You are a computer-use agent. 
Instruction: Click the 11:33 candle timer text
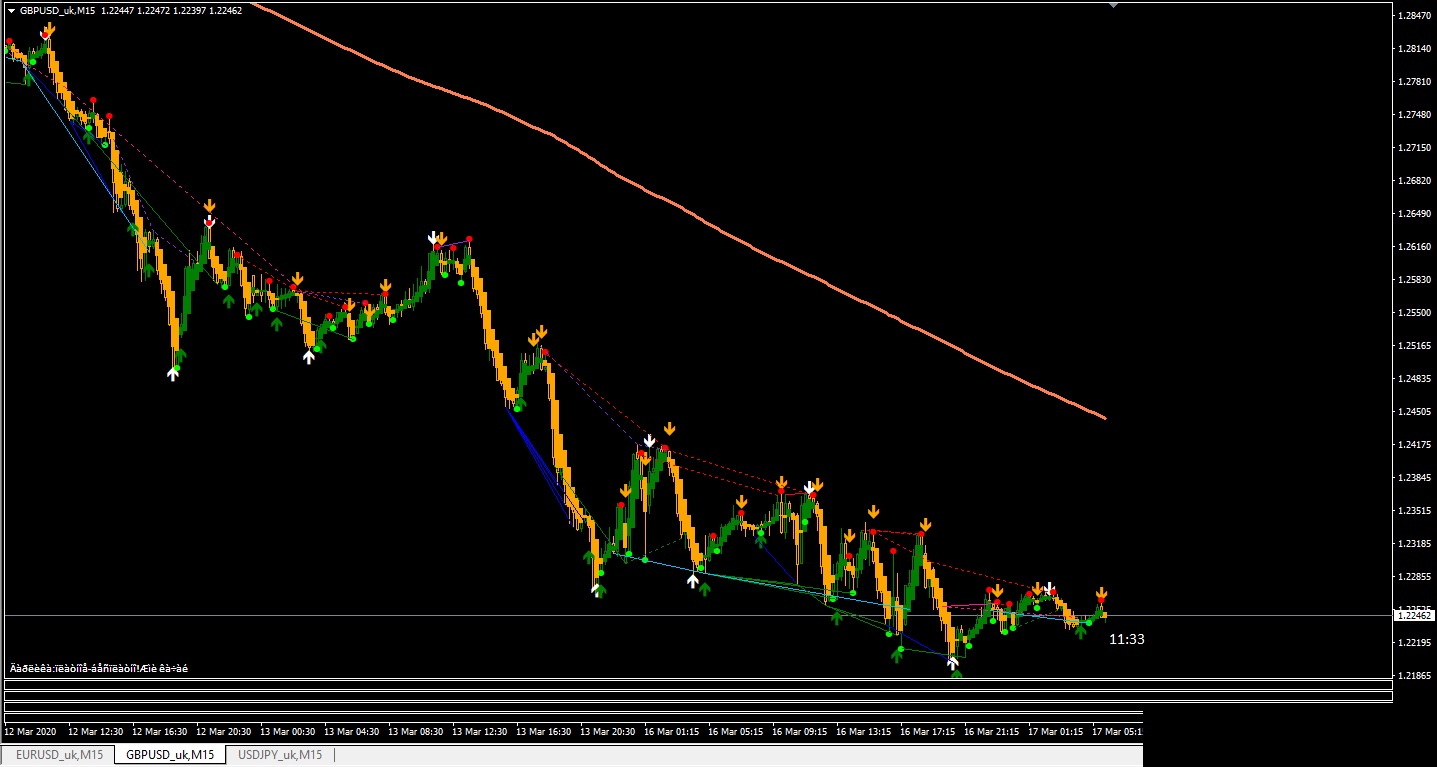click(1127, 639)
